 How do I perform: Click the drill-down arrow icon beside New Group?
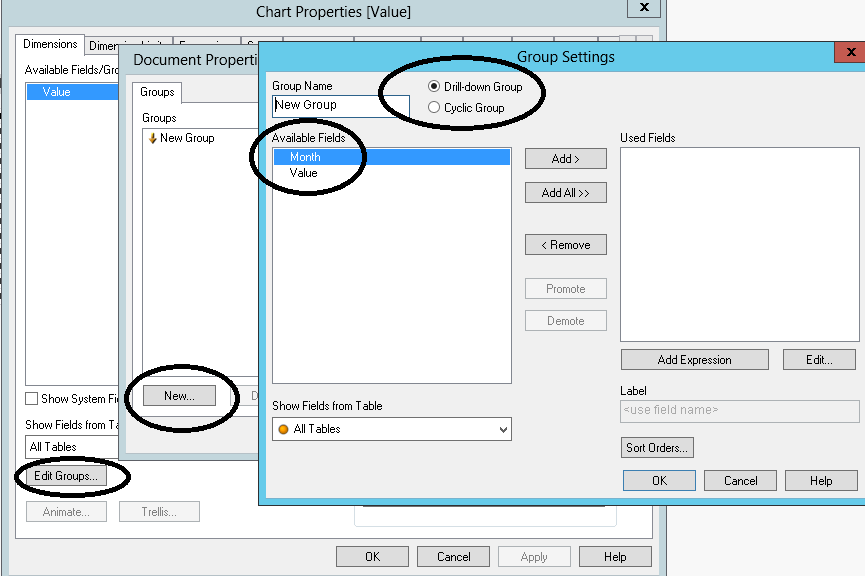[152, 138]
